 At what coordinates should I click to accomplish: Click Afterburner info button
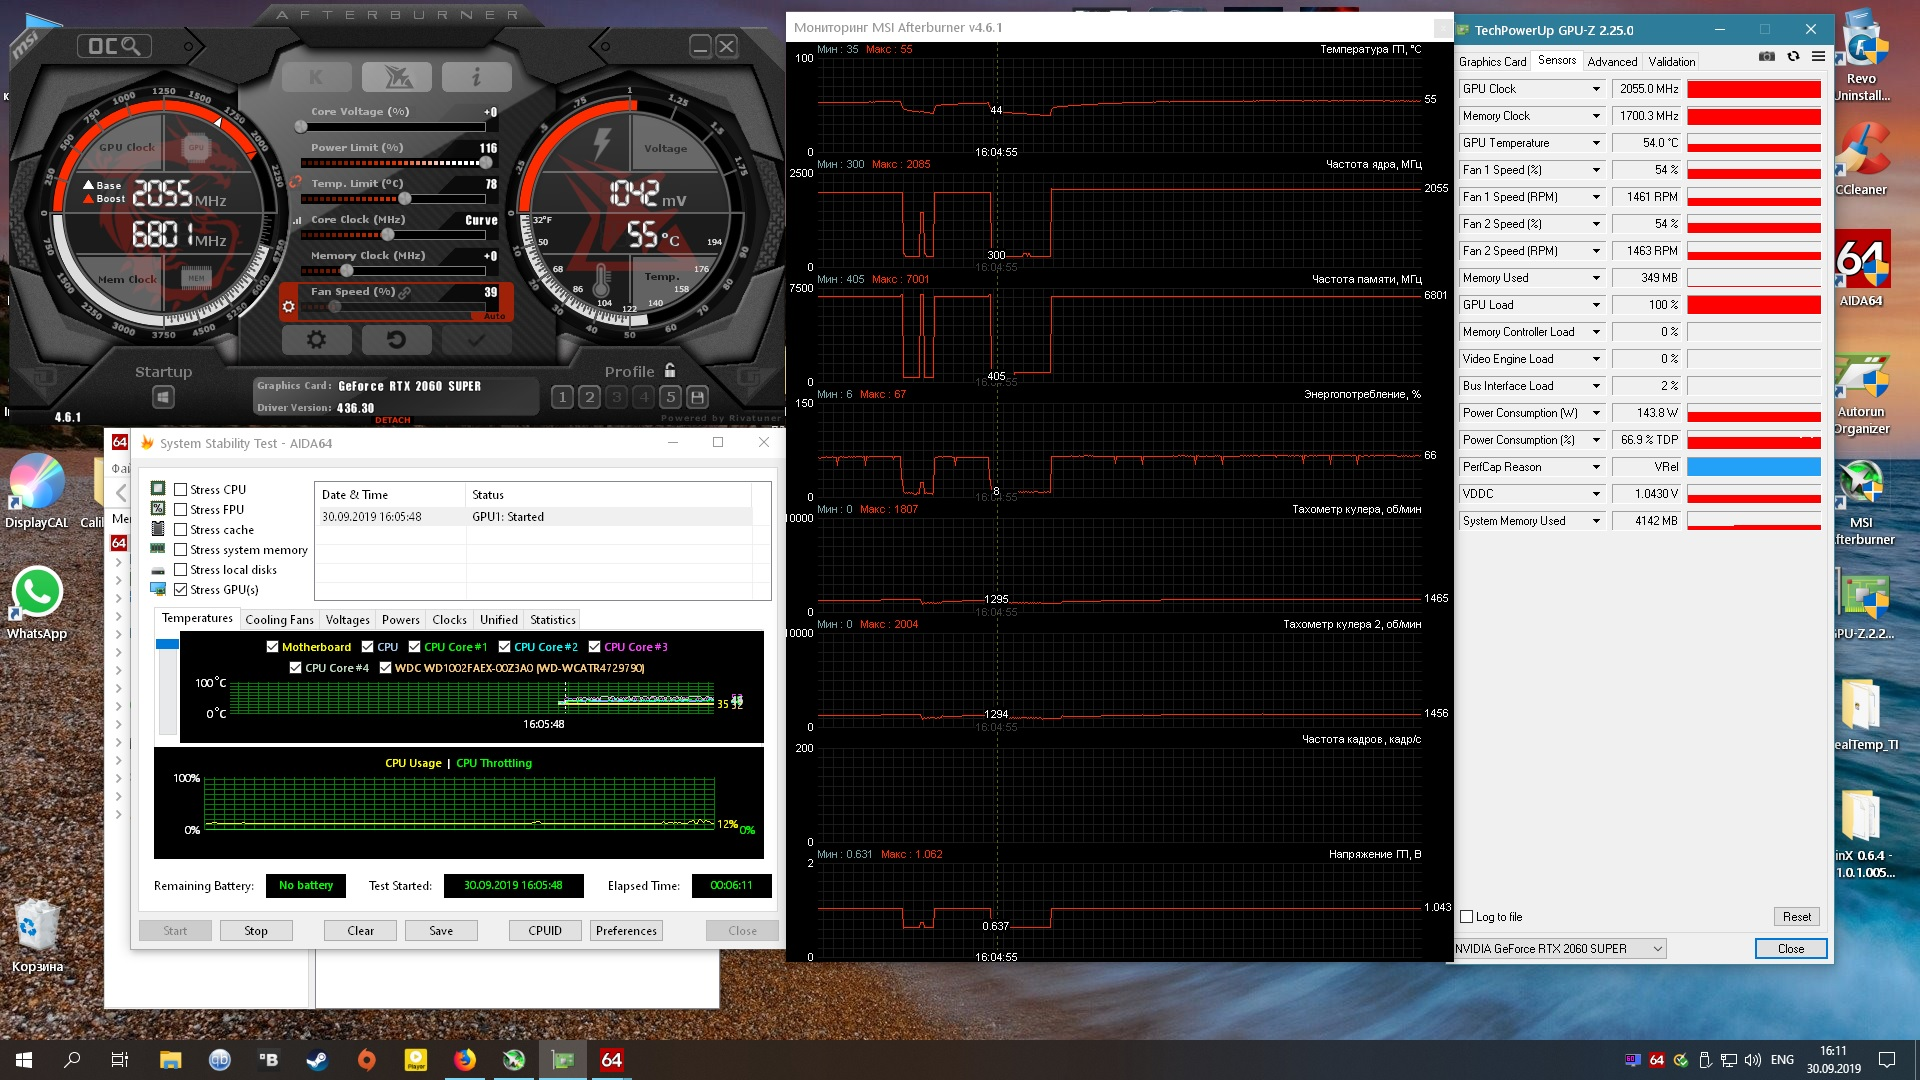click(476, 77)
